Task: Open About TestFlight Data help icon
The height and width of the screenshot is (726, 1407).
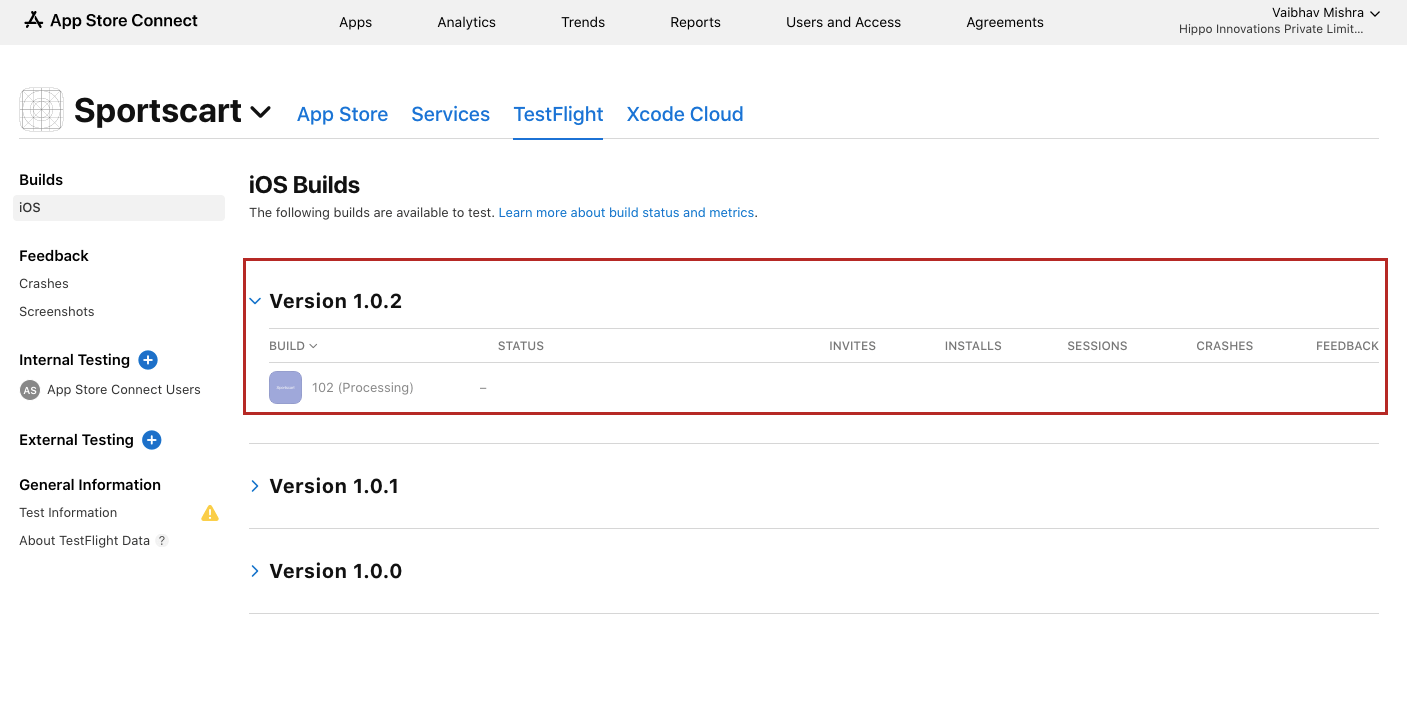Action: coord(162,541)
